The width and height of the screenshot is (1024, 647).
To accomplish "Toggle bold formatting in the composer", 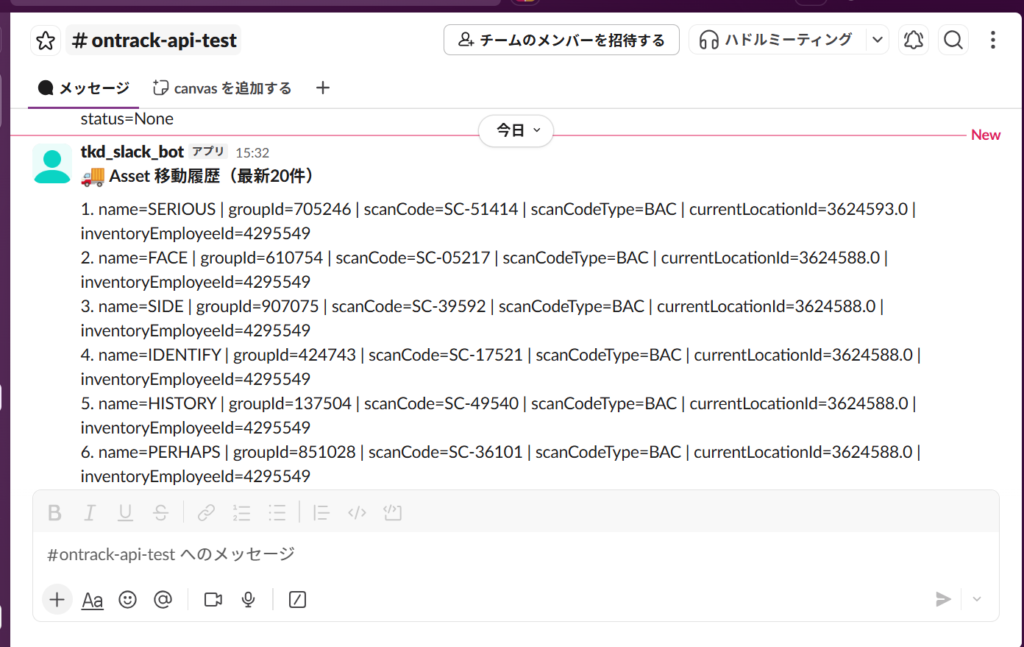I will pos(55,513).
